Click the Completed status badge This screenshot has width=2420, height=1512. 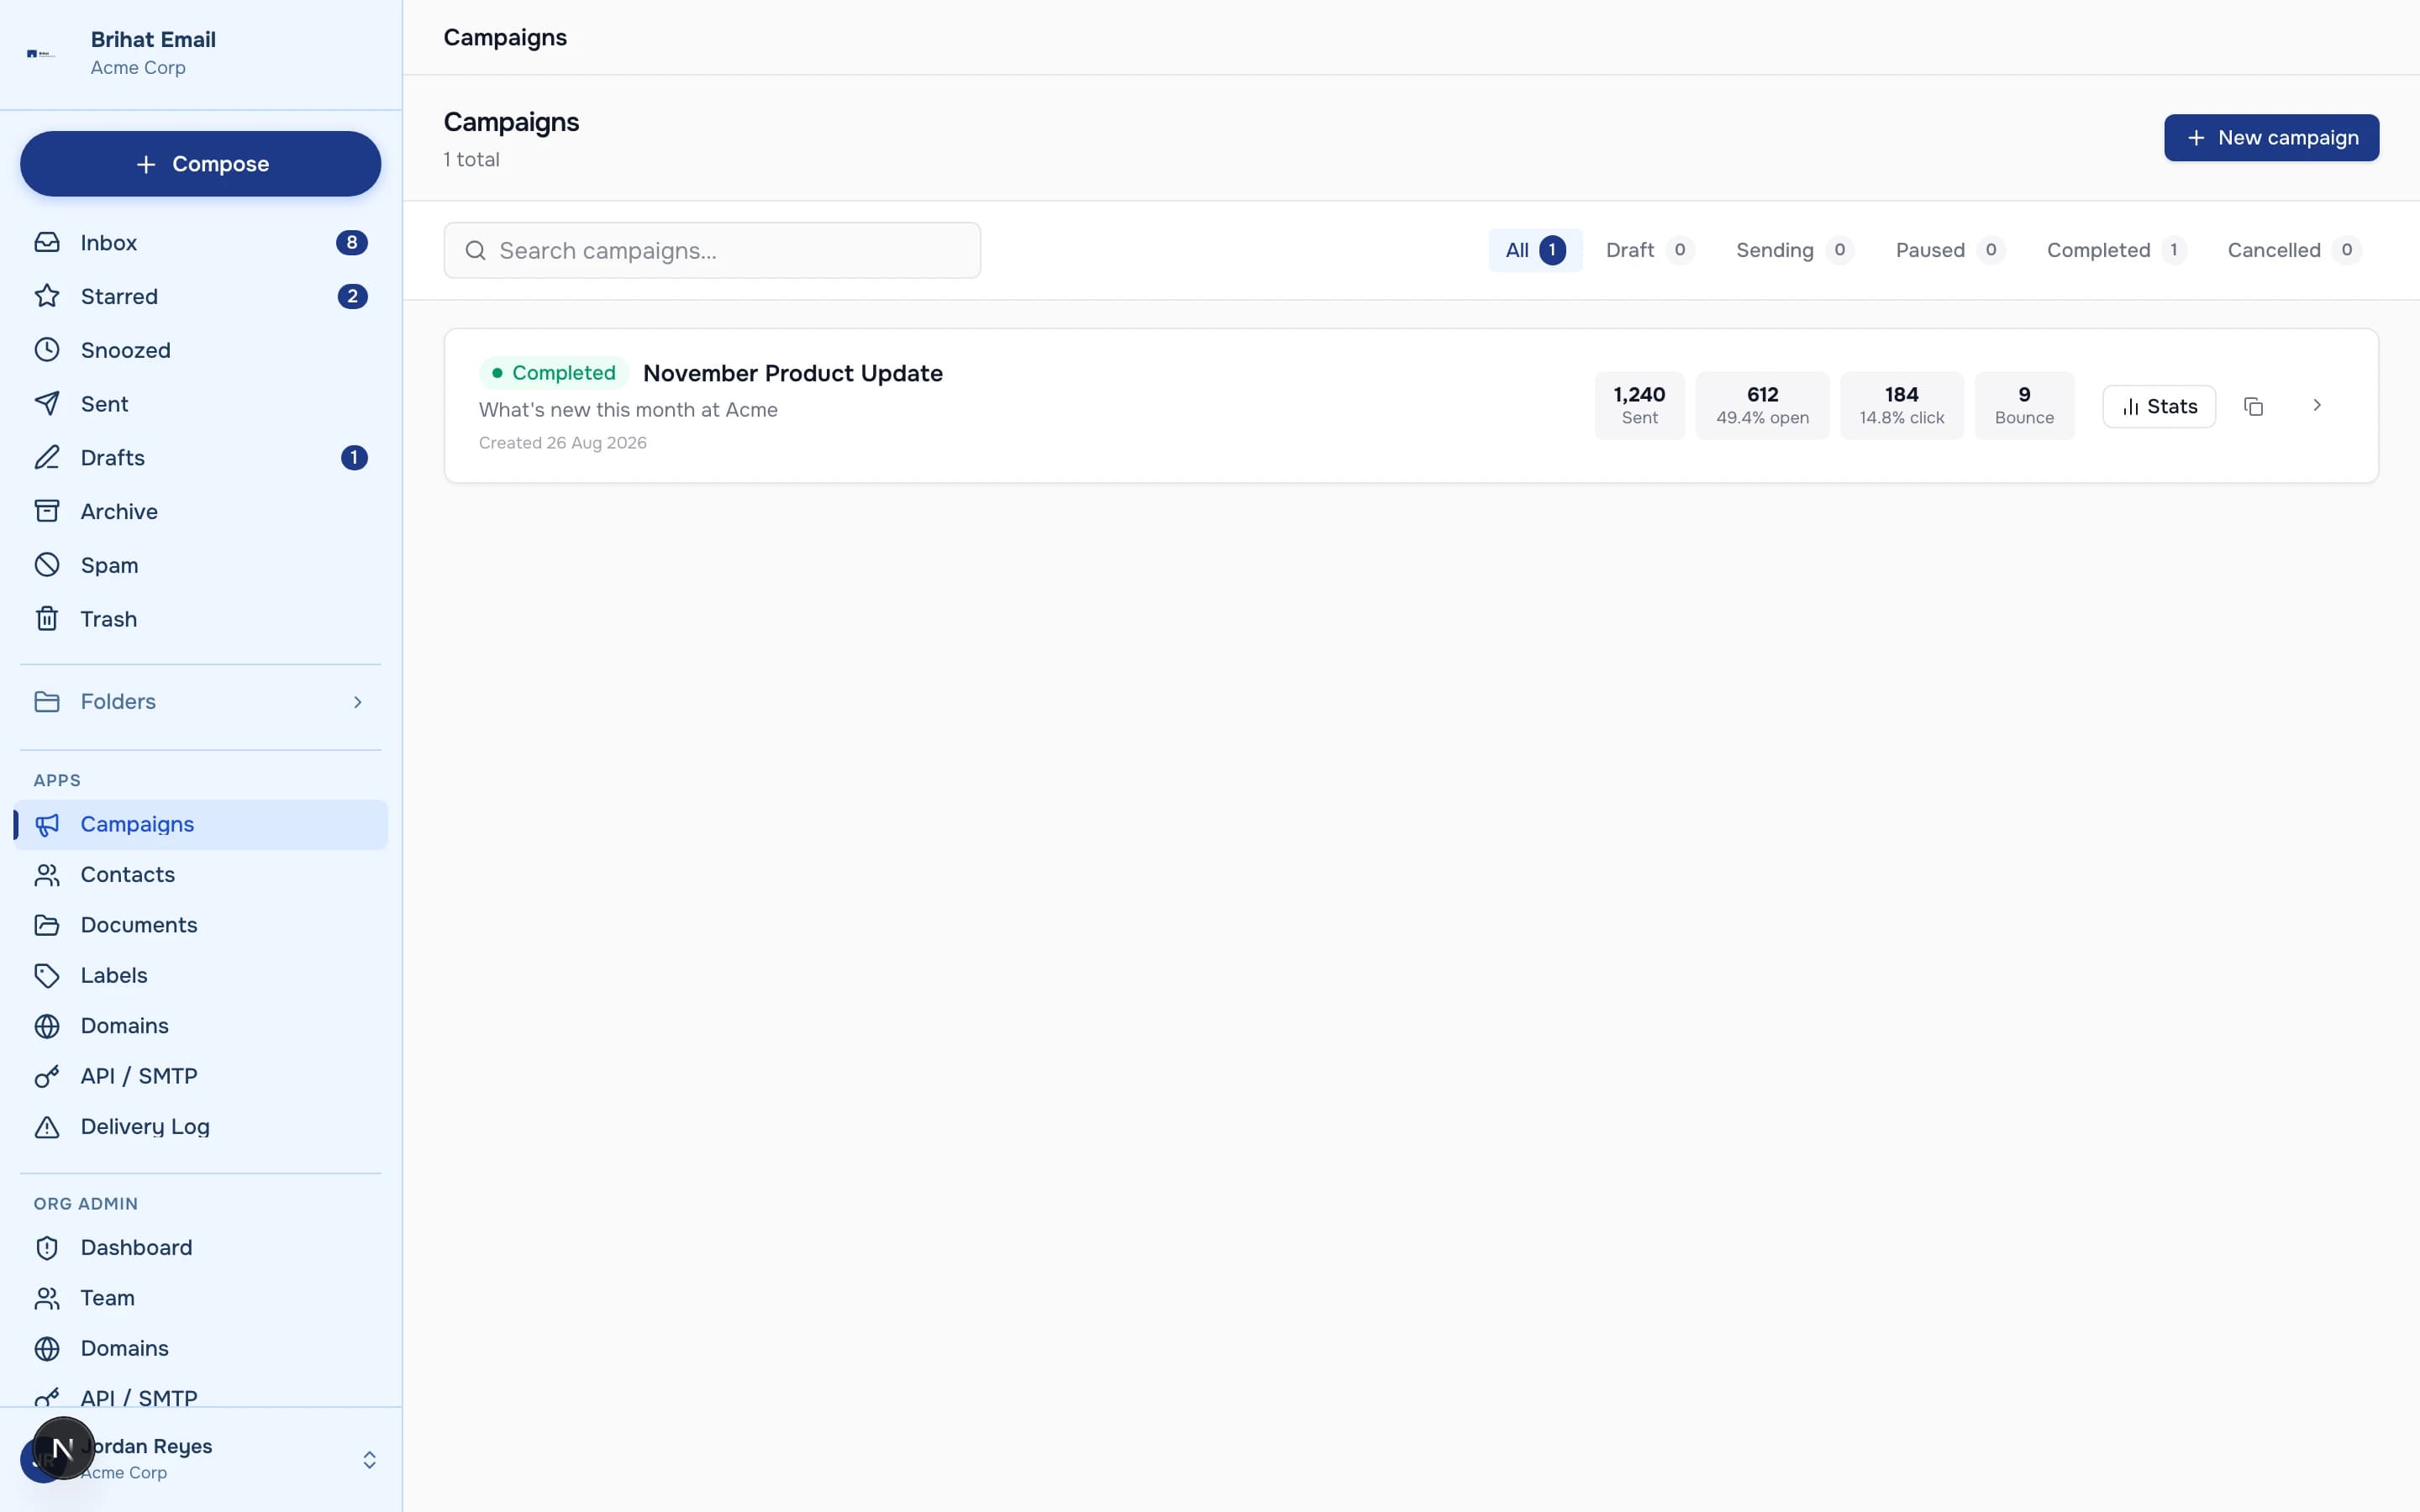tap(553, 373)
